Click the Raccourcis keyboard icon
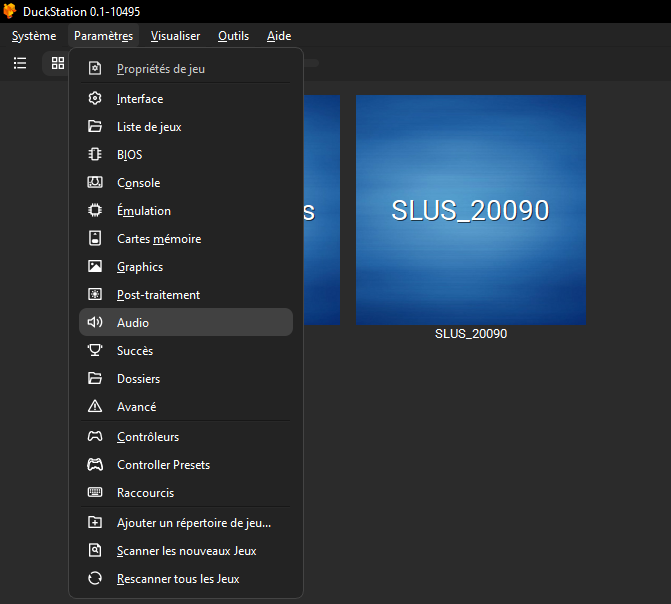671x604 pixels. coord(95,492)
